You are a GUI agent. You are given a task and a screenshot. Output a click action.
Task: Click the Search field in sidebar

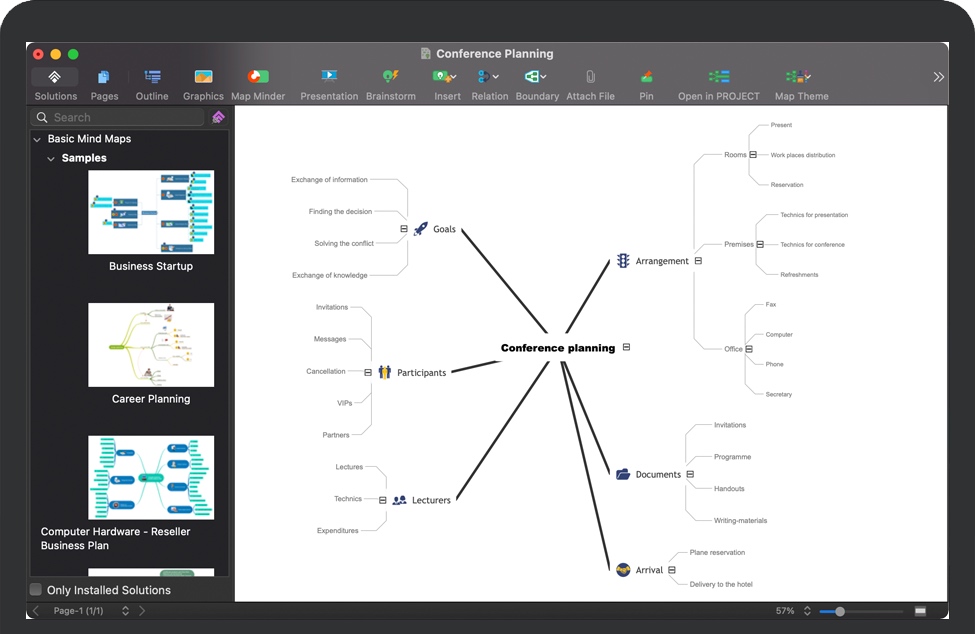point(117,117)
